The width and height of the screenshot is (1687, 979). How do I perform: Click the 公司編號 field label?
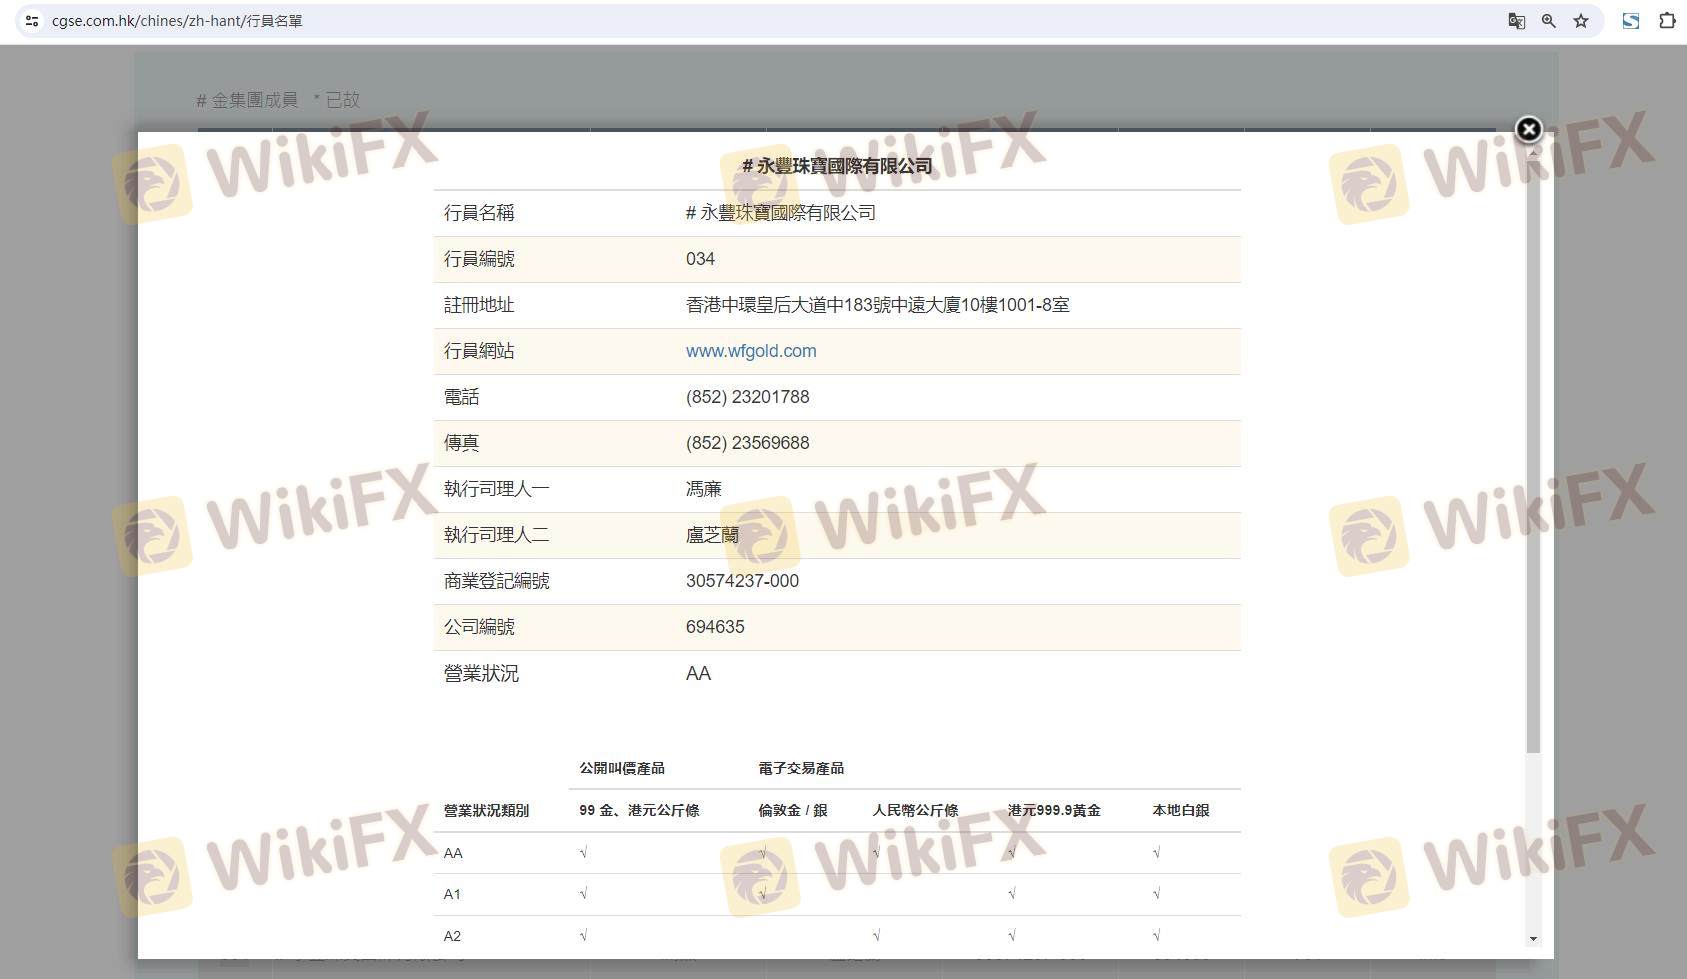coord(479,627)
